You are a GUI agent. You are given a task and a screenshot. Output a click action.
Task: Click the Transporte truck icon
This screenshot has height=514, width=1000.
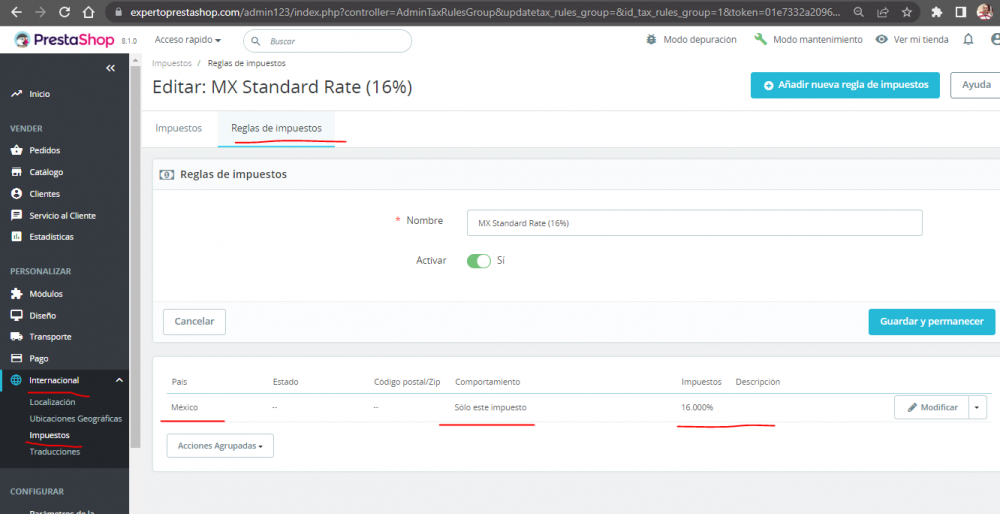click(x=17, y=337)
